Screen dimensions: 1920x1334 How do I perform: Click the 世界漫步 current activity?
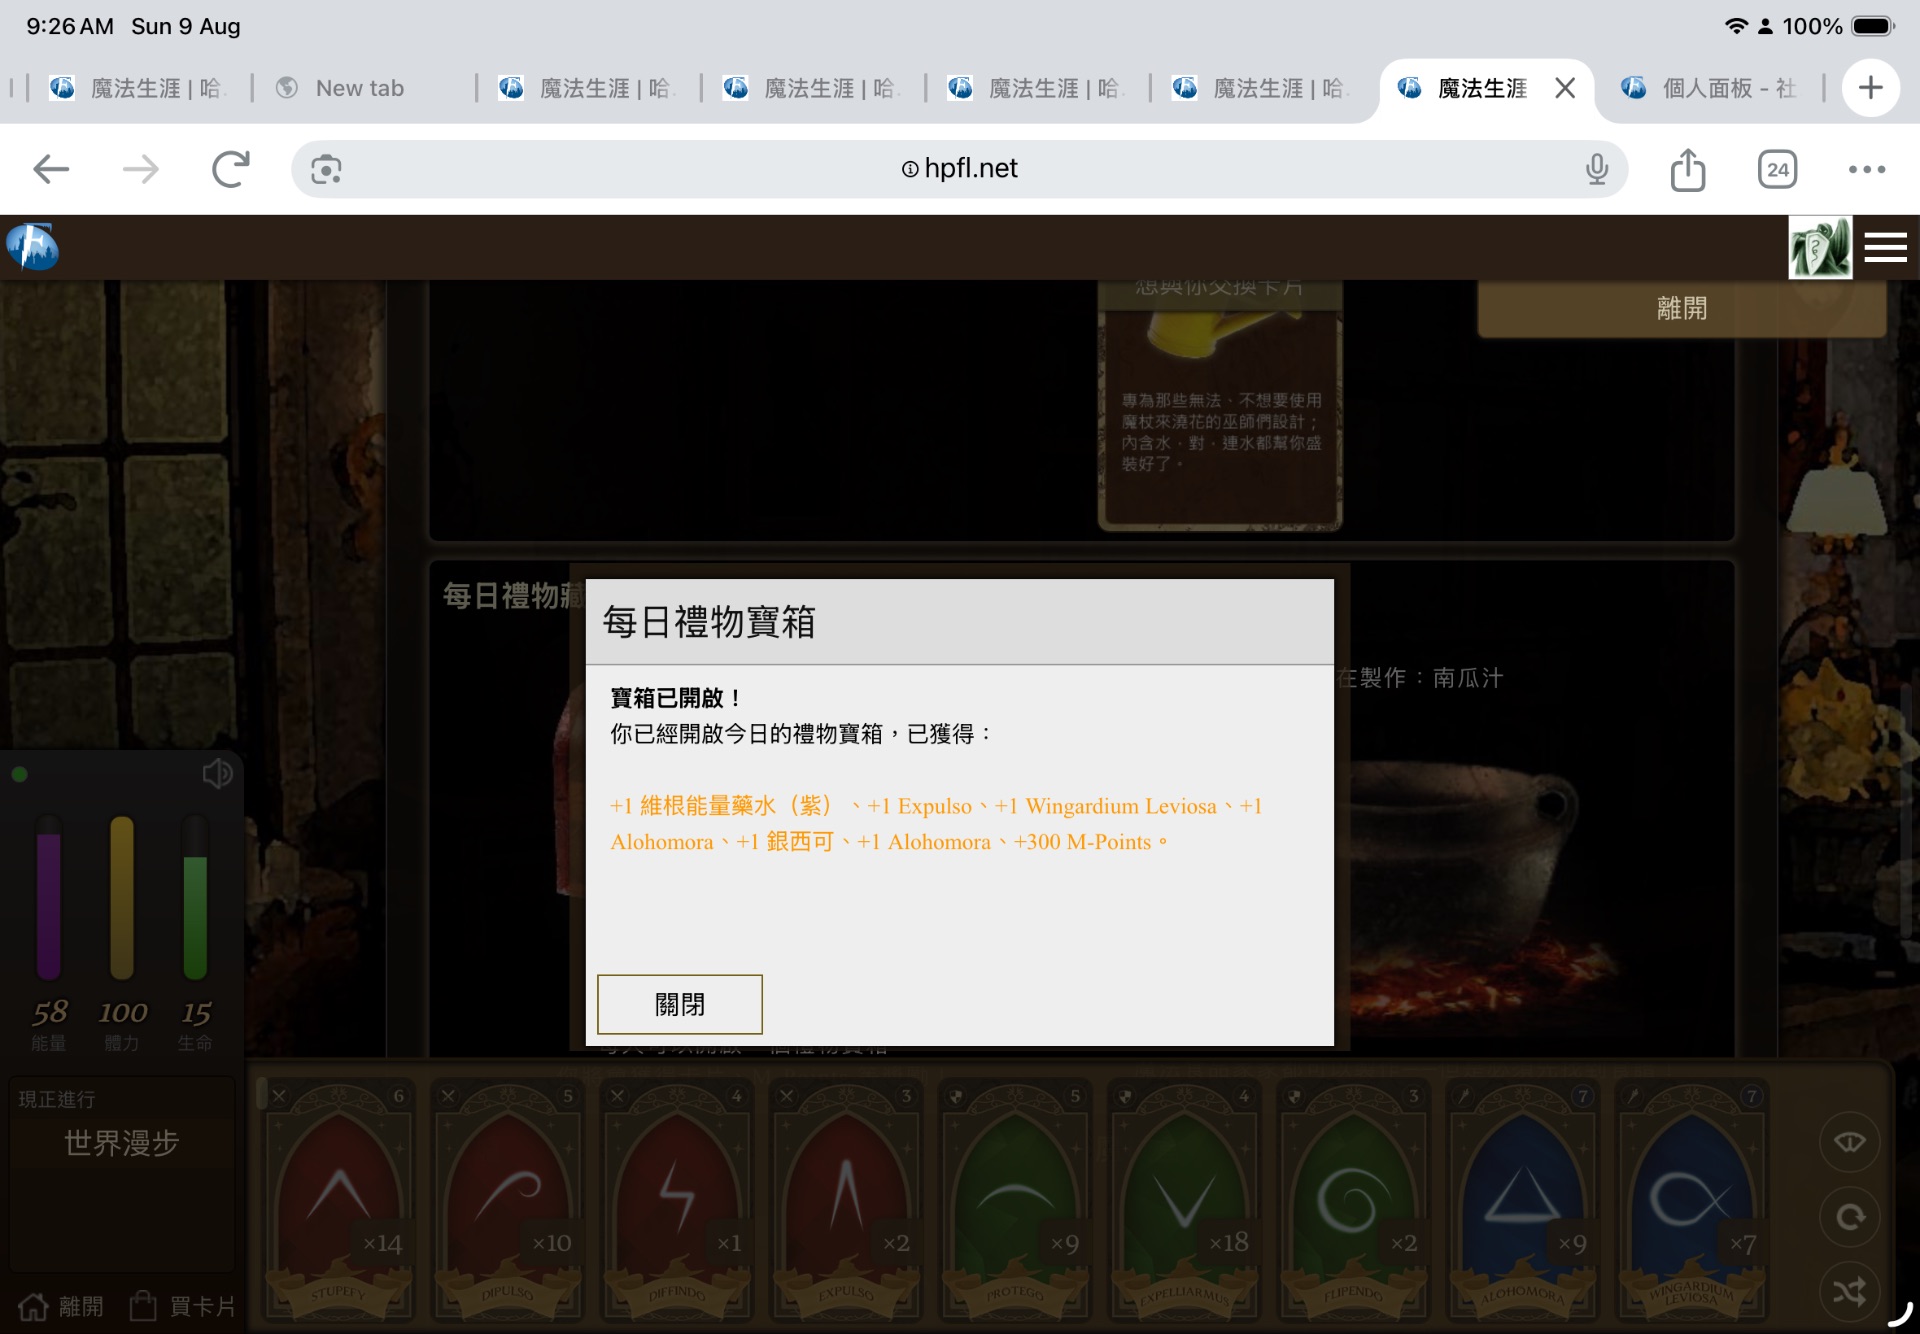[121, 1142]
